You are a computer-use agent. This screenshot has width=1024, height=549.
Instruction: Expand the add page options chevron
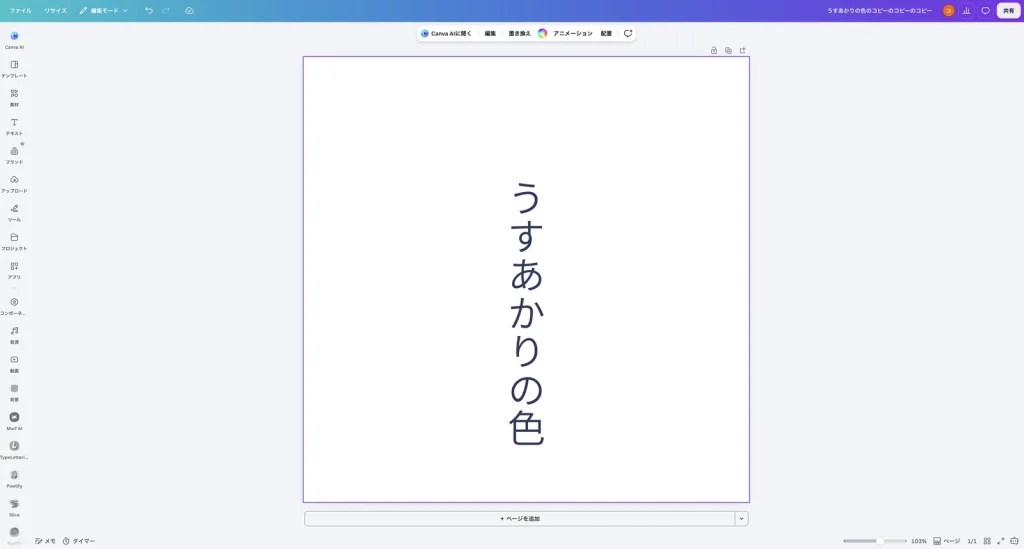(741, 519)
